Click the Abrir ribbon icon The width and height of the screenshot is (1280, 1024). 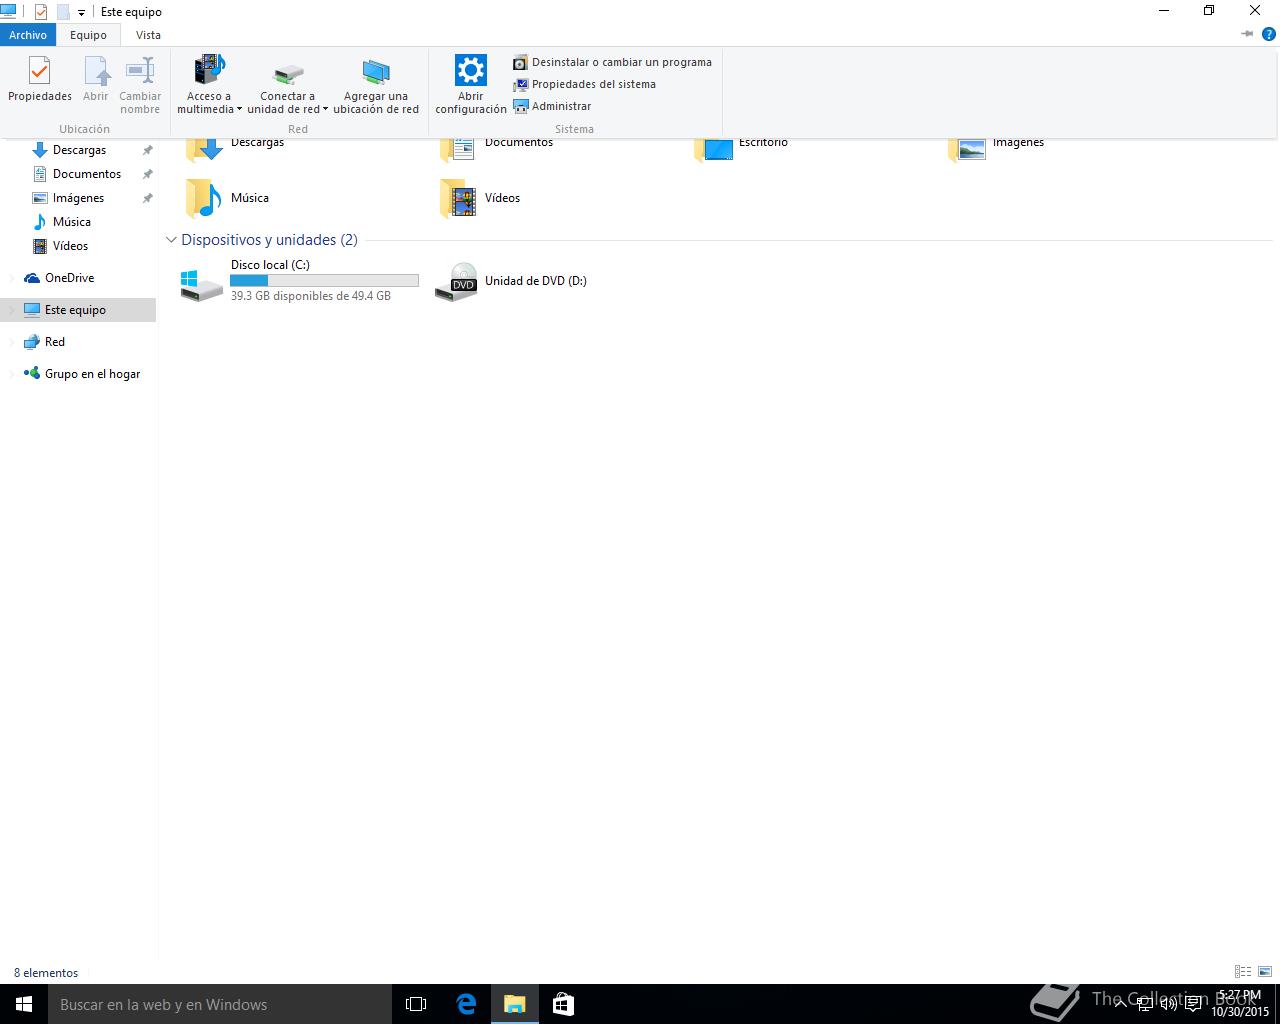click(x=96, y=72)
